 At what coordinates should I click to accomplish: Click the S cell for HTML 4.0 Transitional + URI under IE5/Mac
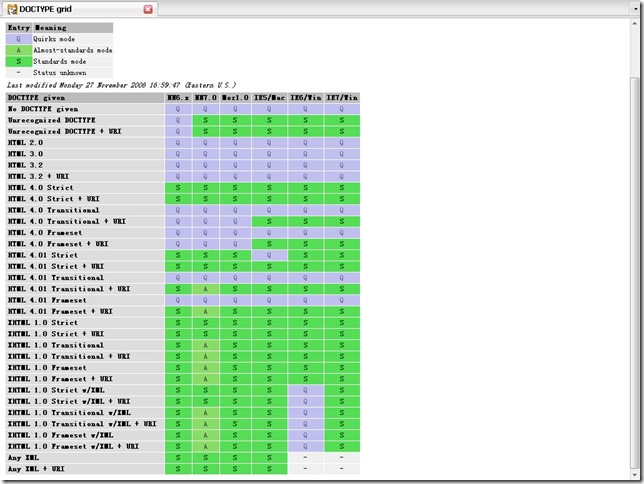(x=269, y=221)
